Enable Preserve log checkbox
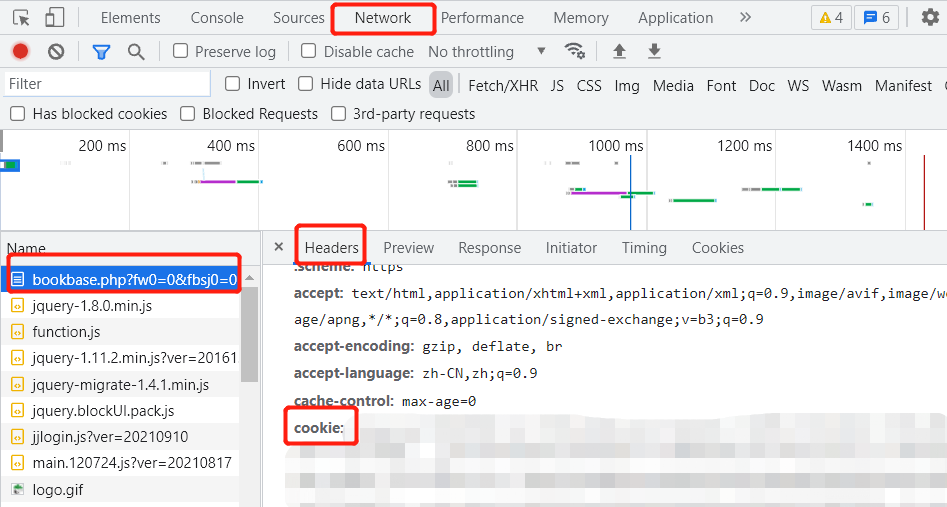This screenshot has width=947, height=507. pyautogui.click(x=181, y=51)
